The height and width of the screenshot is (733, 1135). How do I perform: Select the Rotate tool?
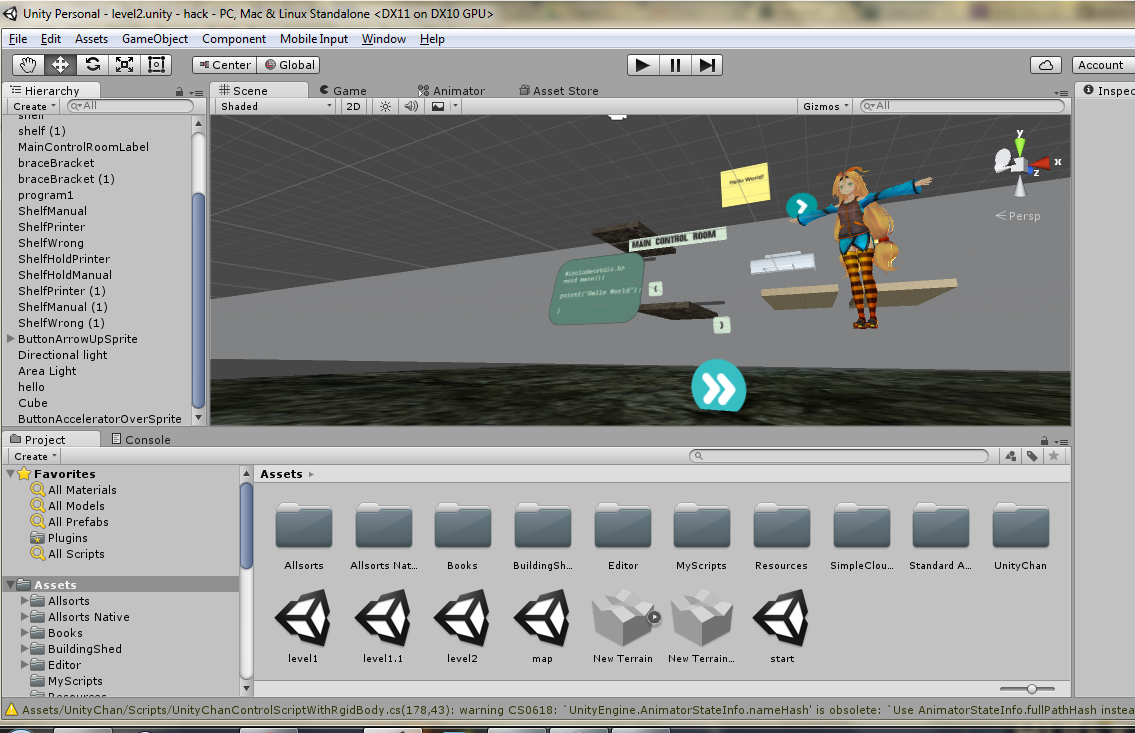pyautogui.click(x=93, y=64)
